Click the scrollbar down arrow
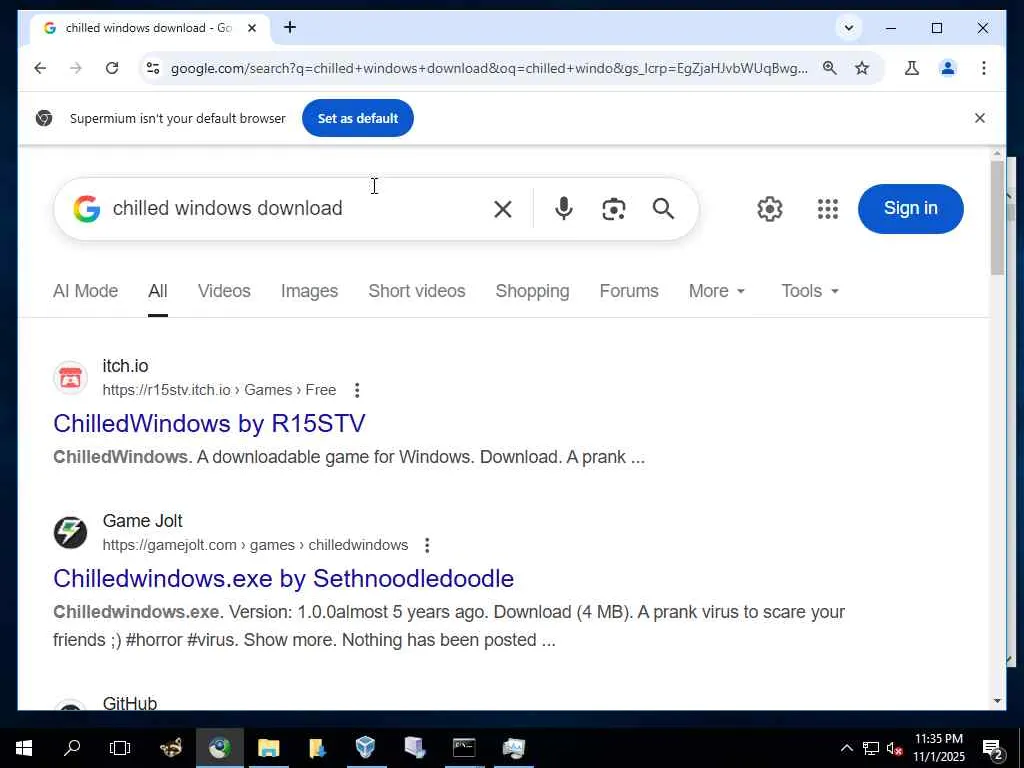 click(997, 701)
